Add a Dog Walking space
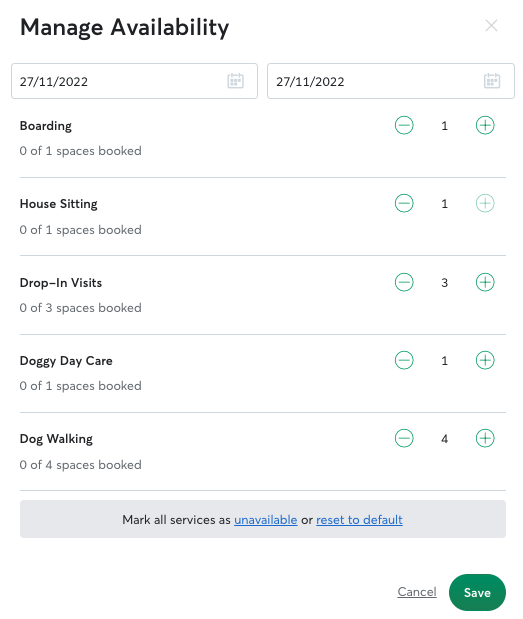Viewport: 523px width, 619px height. click(x=485, y=438)
